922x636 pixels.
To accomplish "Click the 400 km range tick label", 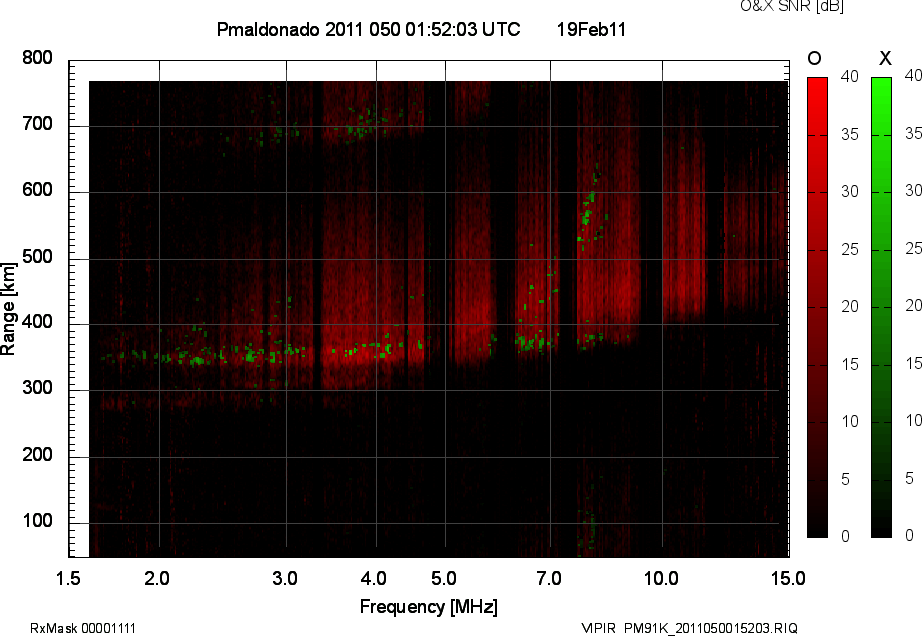I will (x=38, y=322).
